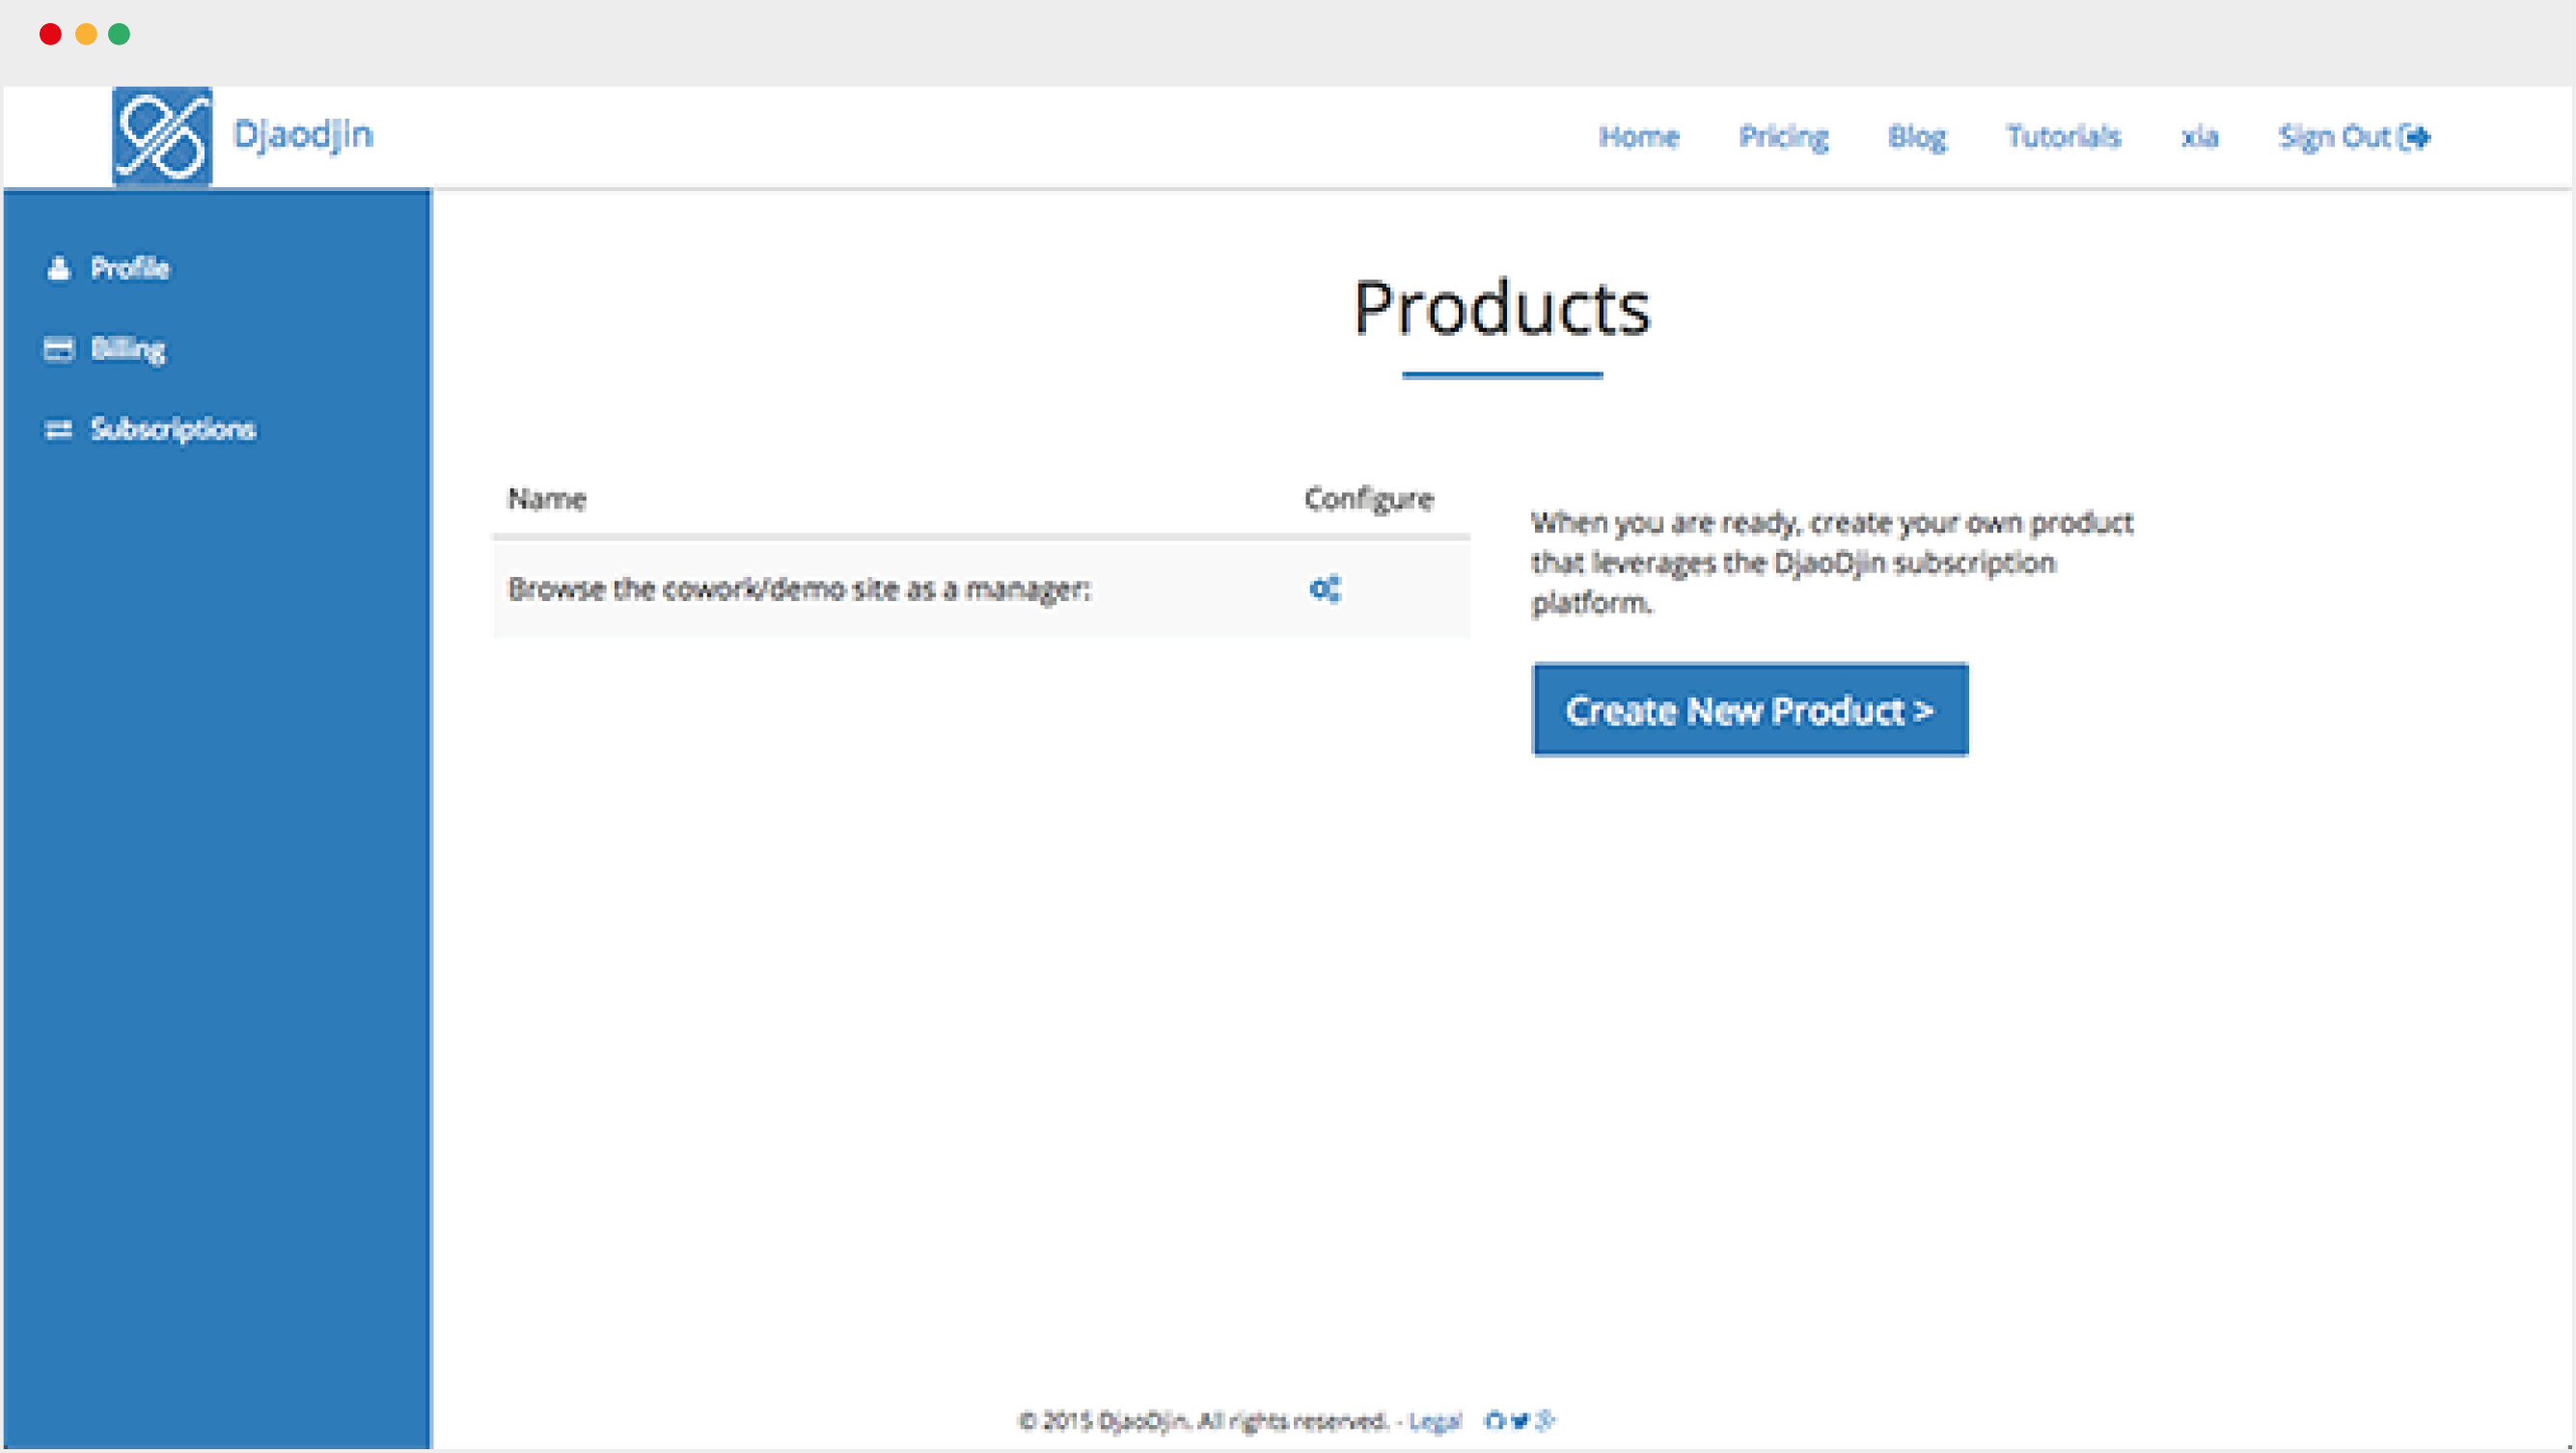The image size is (2576, 1453).
Task: Open the Pricing page
Action: pyautogui.click(x=1783, y=136)
